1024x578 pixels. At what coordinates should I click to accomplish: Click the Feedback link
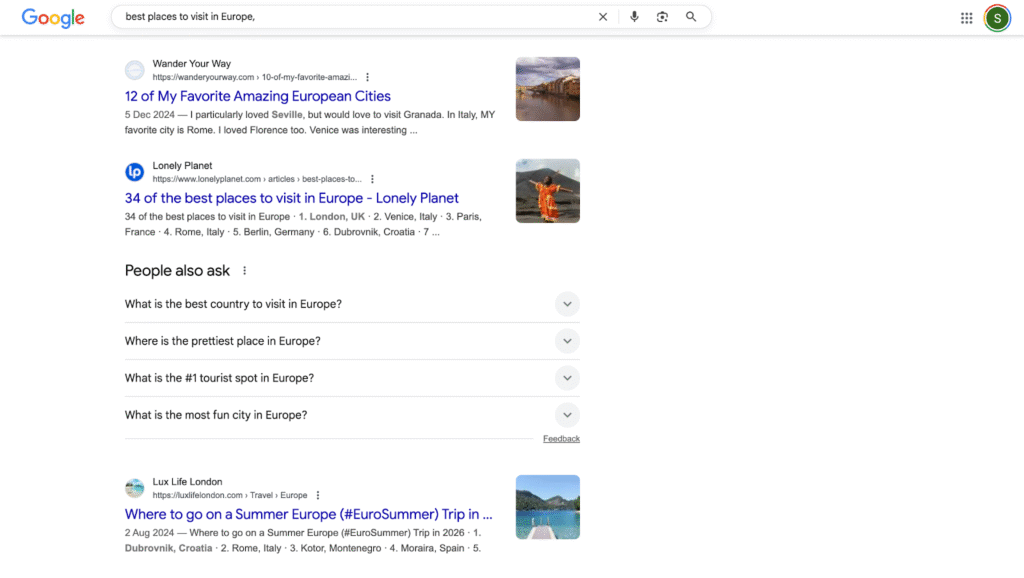tap(561, 439)
